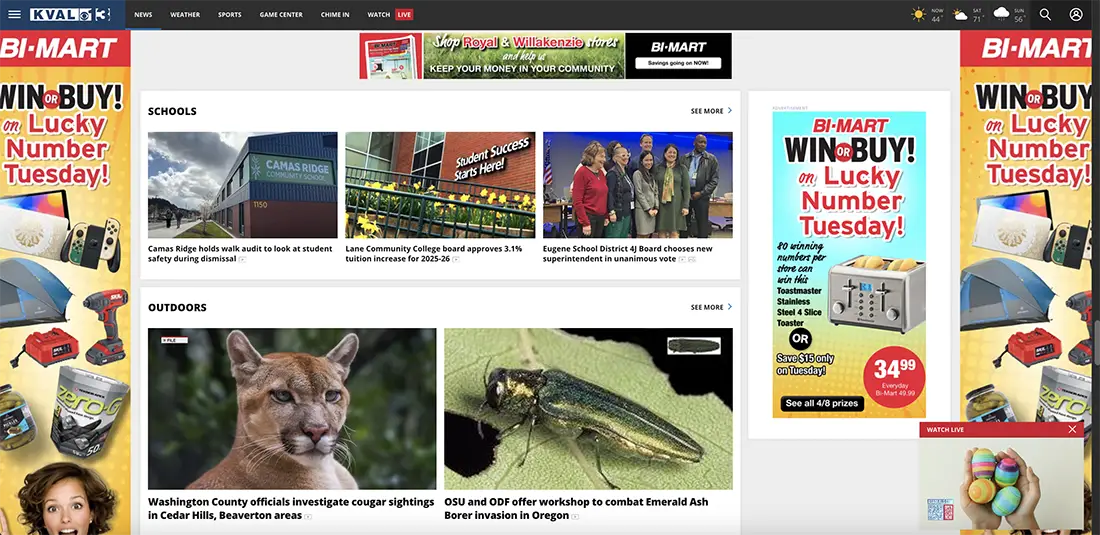This screenshot has width=1100, height=535.
Task: Click the cougar photo thumbnail
Action: point(292,409)
